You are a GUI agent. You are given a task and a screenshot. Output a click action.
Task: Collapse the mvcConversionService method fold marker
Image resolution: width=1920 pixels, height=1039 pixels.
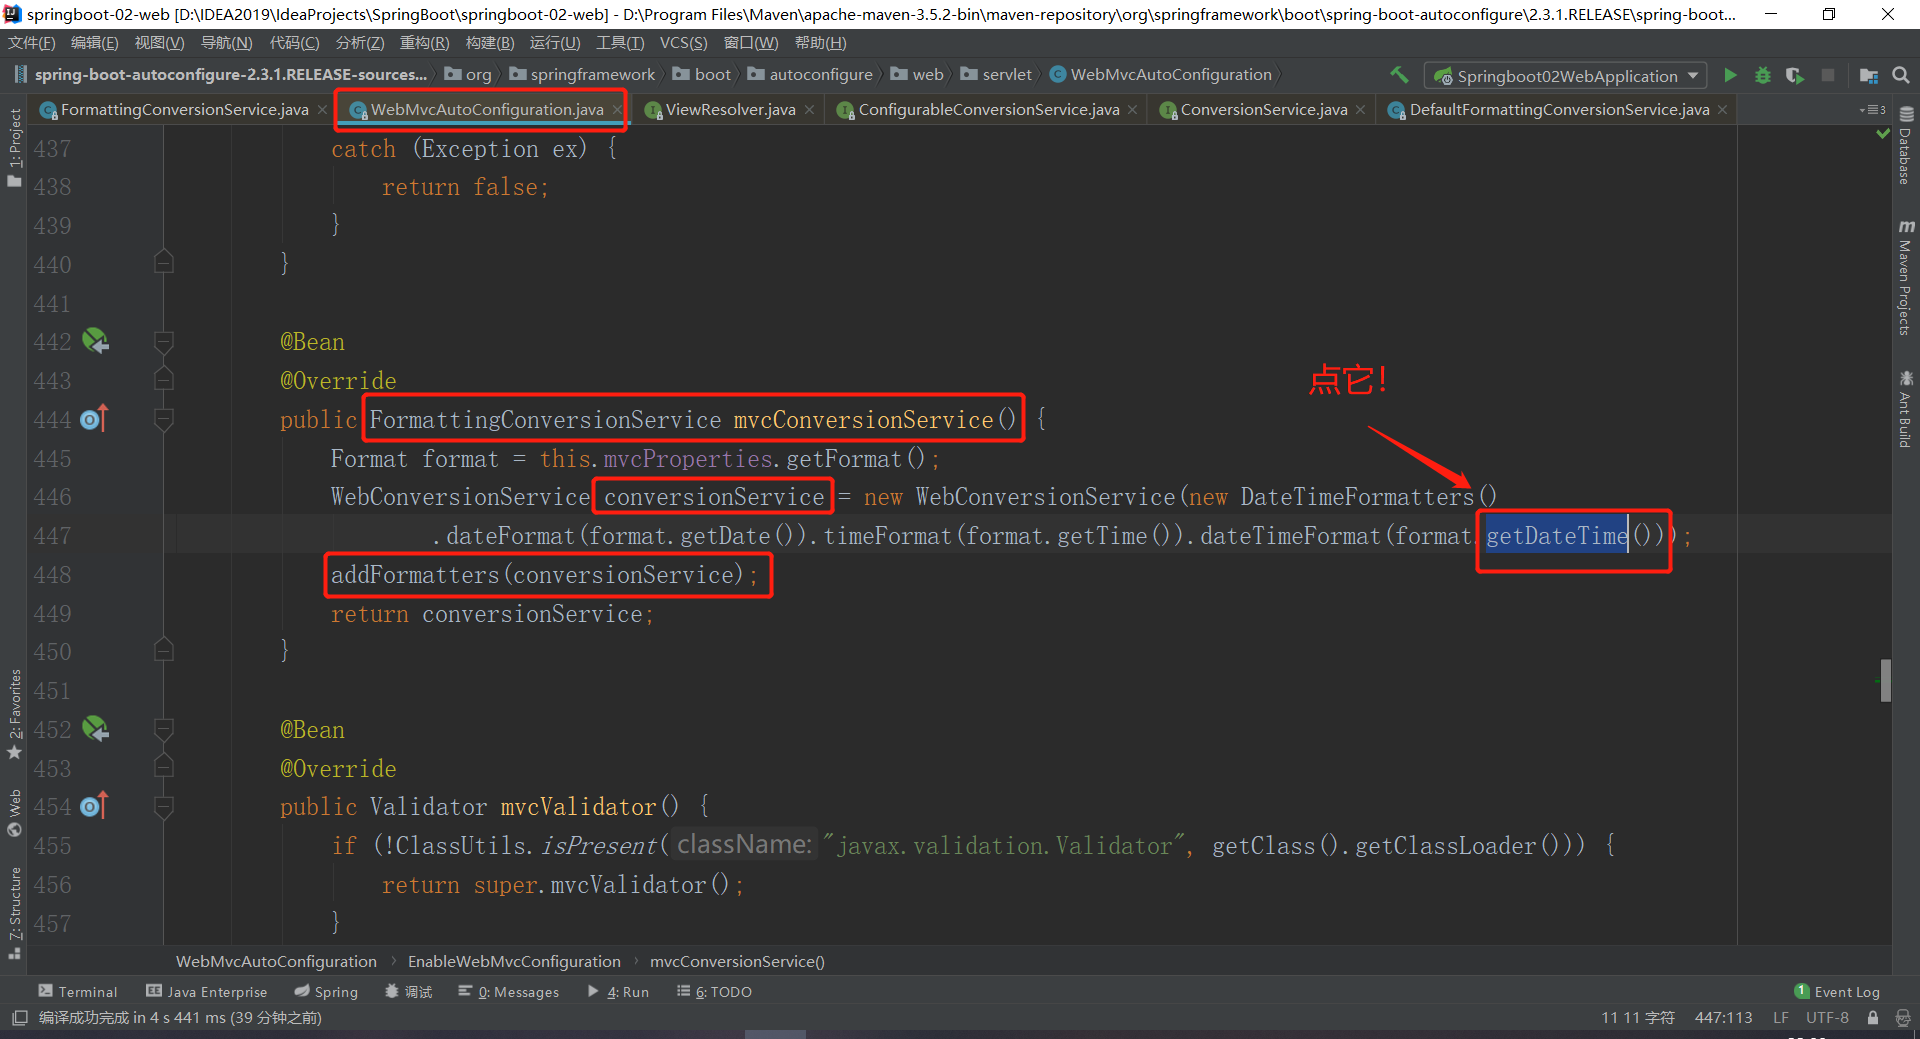click(x=164, y=419)
